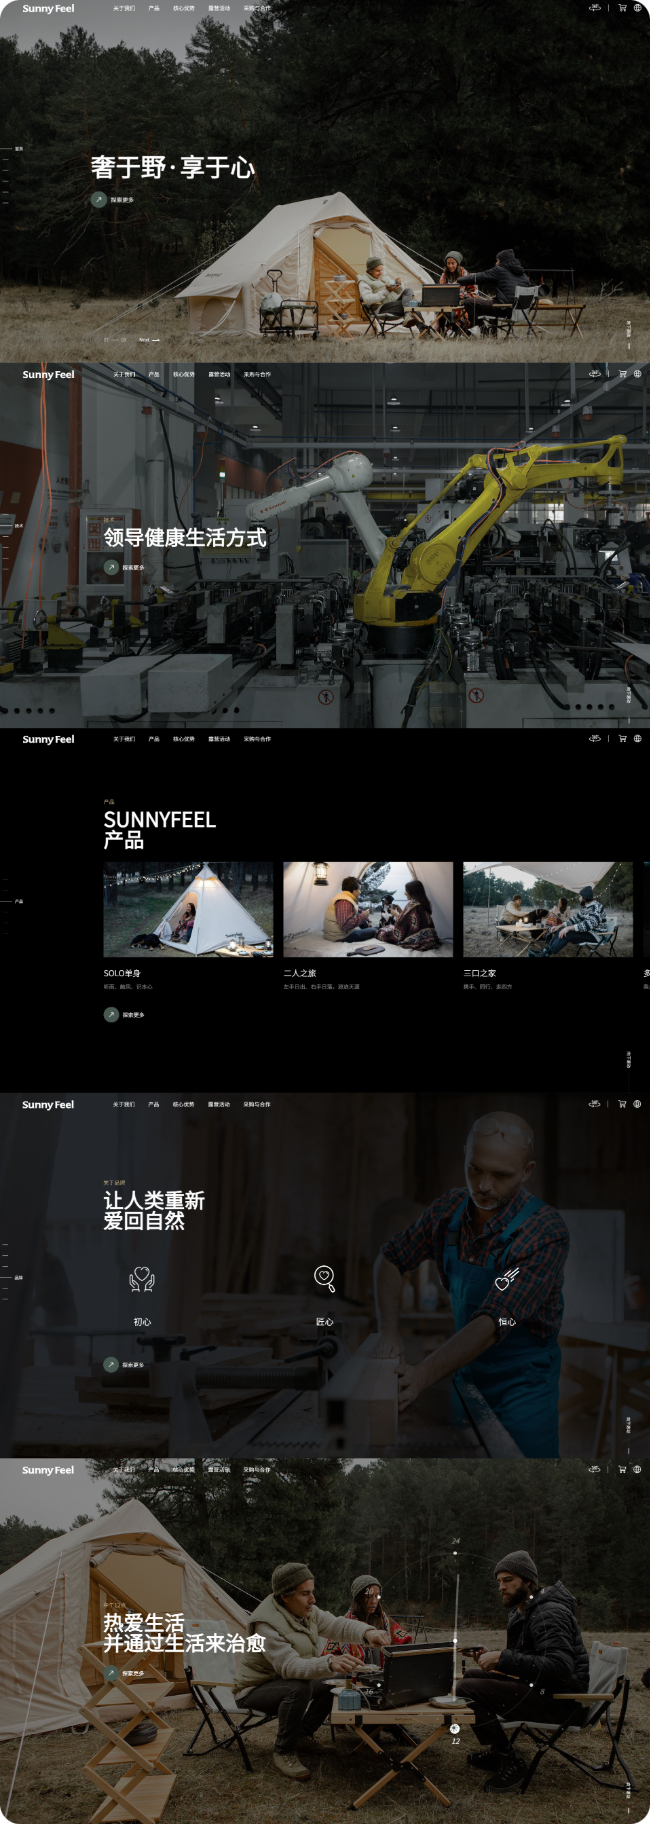This screenshot has width=650, height=1824.
Task: Open 核心优势 in the factory section navigation
Action: coord(184,374)
